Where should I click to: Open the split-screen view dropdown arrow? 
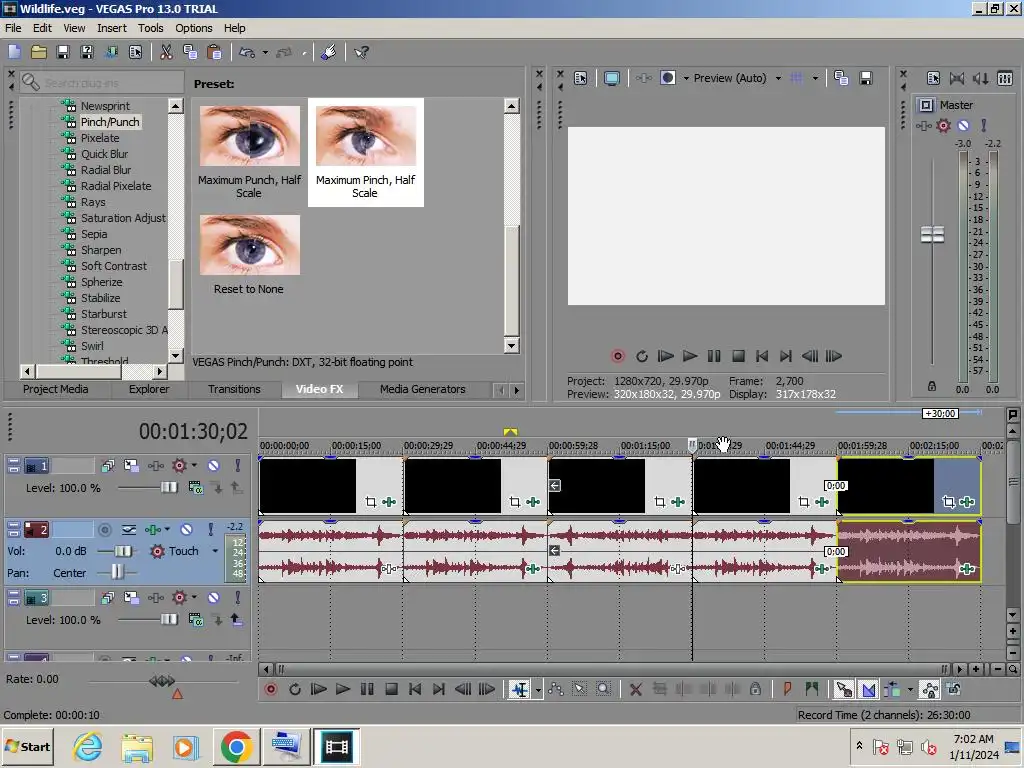point(686,78)
